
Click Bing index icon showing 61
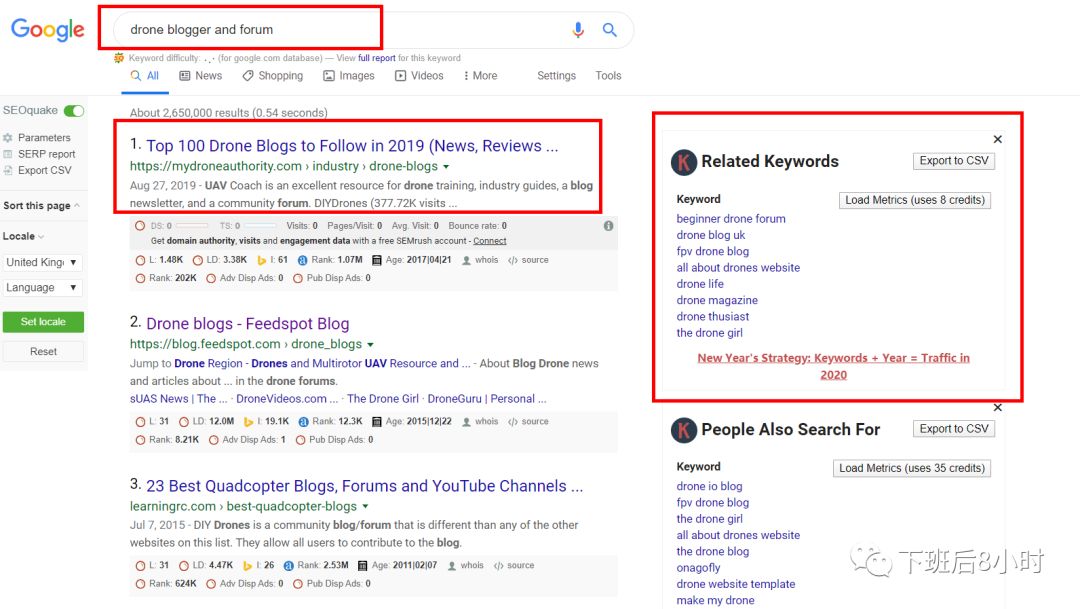pos(262,260)
